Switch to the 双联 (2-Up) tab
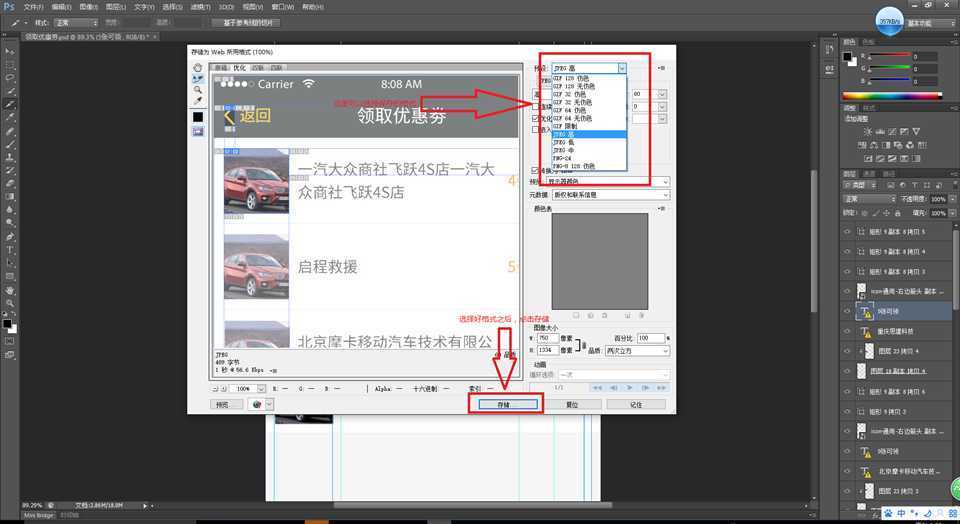Screen dimensions: 960x524 [258, 68]
